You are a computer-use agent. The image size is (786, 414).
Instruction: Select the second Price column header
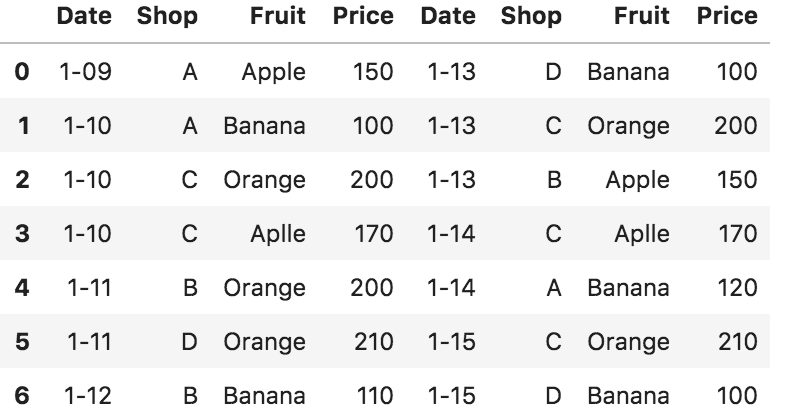(727, 16)
